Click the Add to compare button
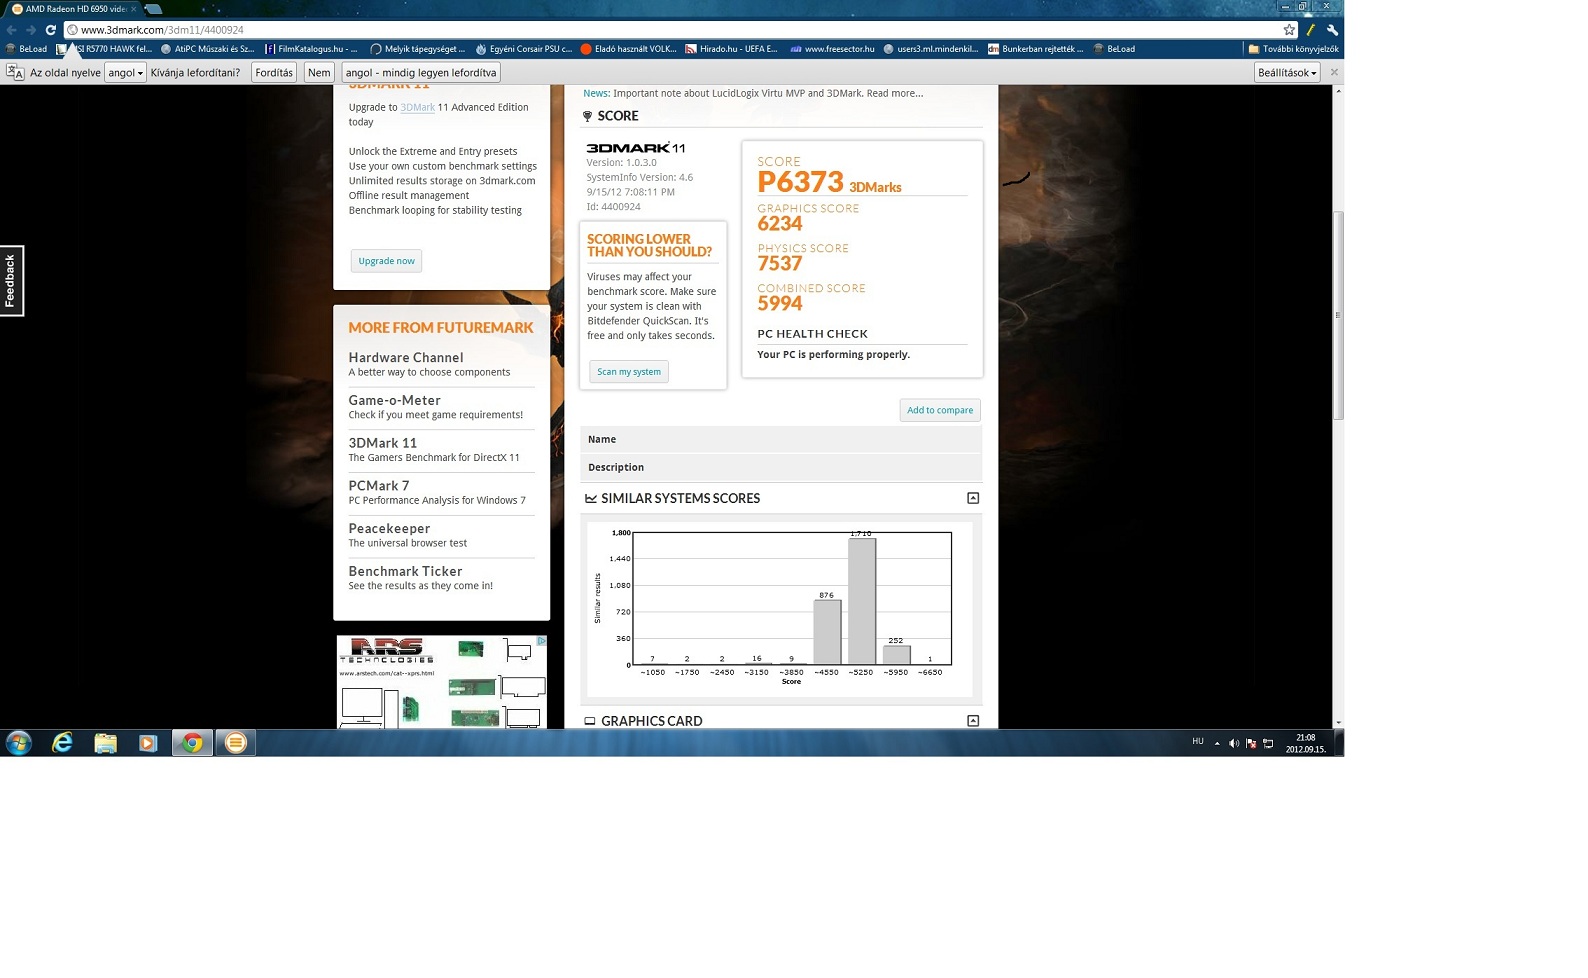Viewport: 1588px width, 978px height. click(x=940, y=410)
